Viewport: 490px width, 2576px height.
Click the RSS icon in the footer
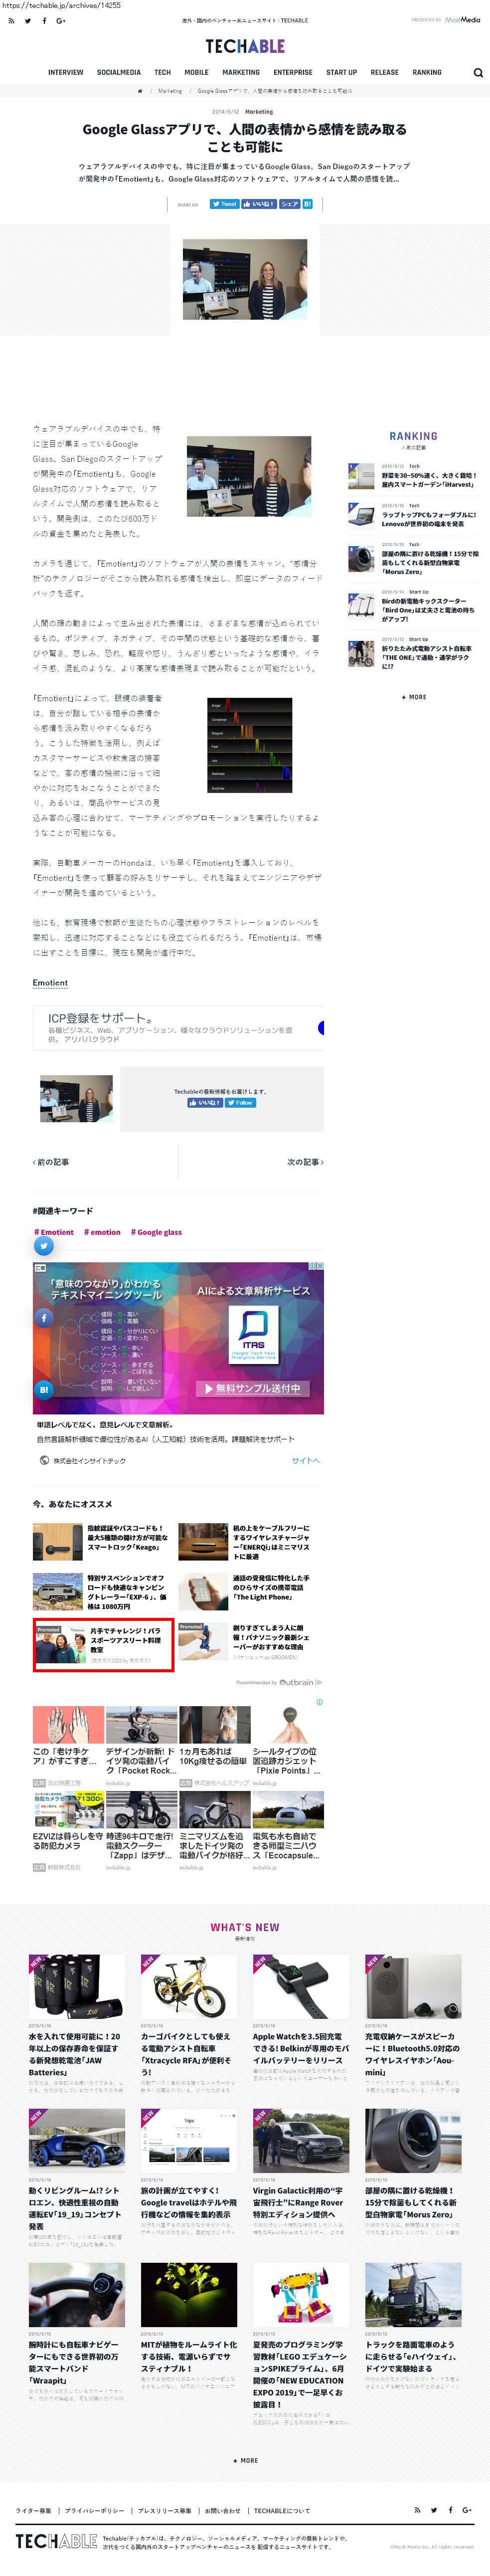click(x=418, y=2510)
